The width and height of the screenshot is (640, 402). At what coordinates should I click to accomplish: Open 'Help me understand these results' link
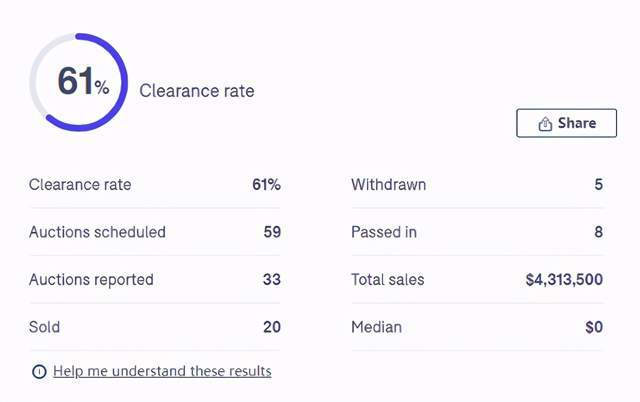click(162, 371)
